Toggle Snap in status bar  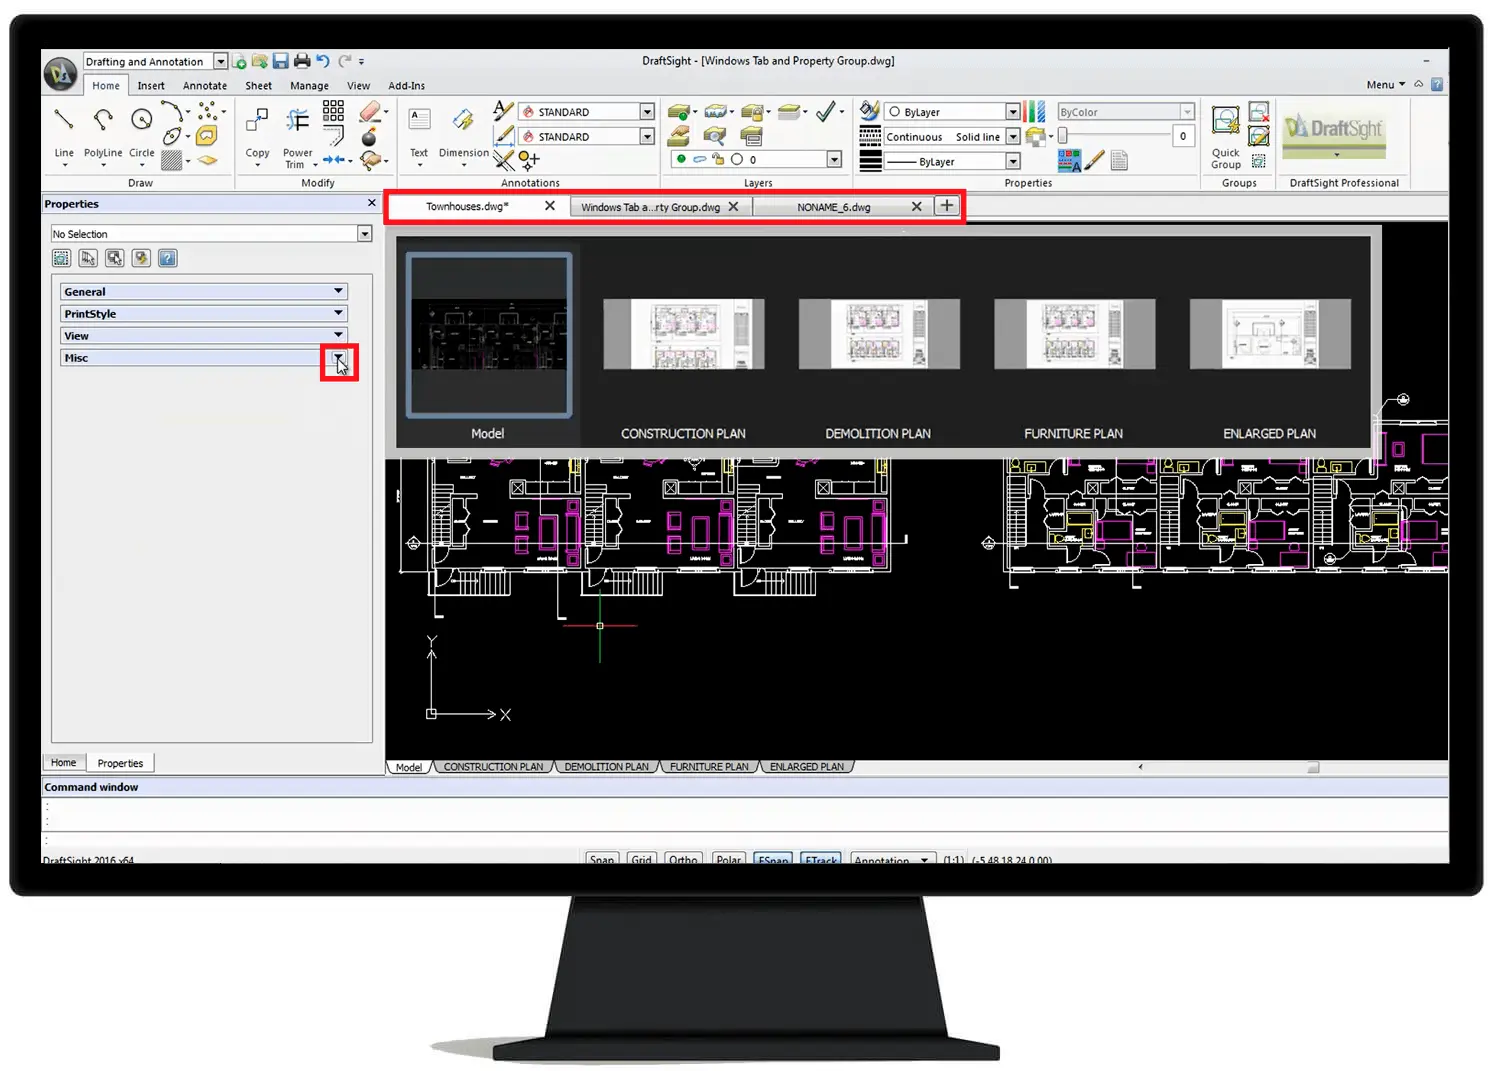pyautogui.click(x=602, y=858)
